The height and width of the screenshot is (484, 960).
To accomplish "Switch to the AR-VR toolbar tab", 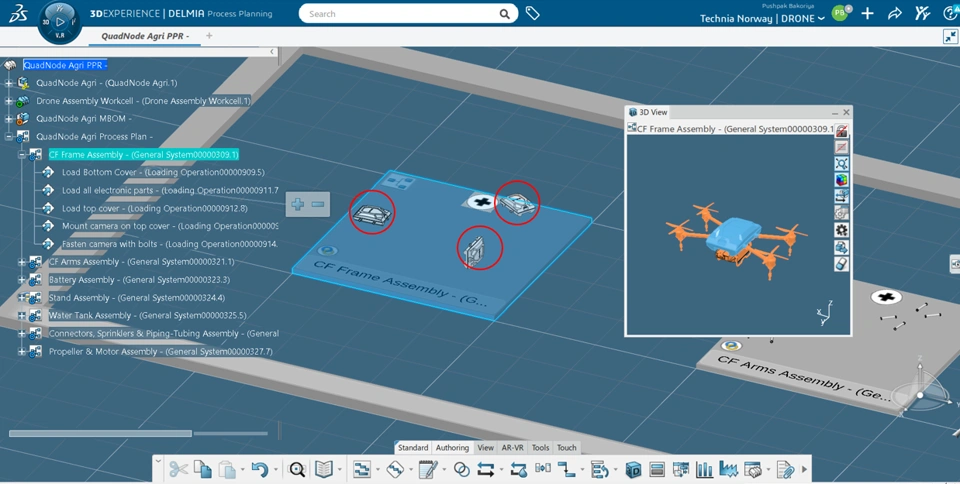I will click(x=512, y=447).
